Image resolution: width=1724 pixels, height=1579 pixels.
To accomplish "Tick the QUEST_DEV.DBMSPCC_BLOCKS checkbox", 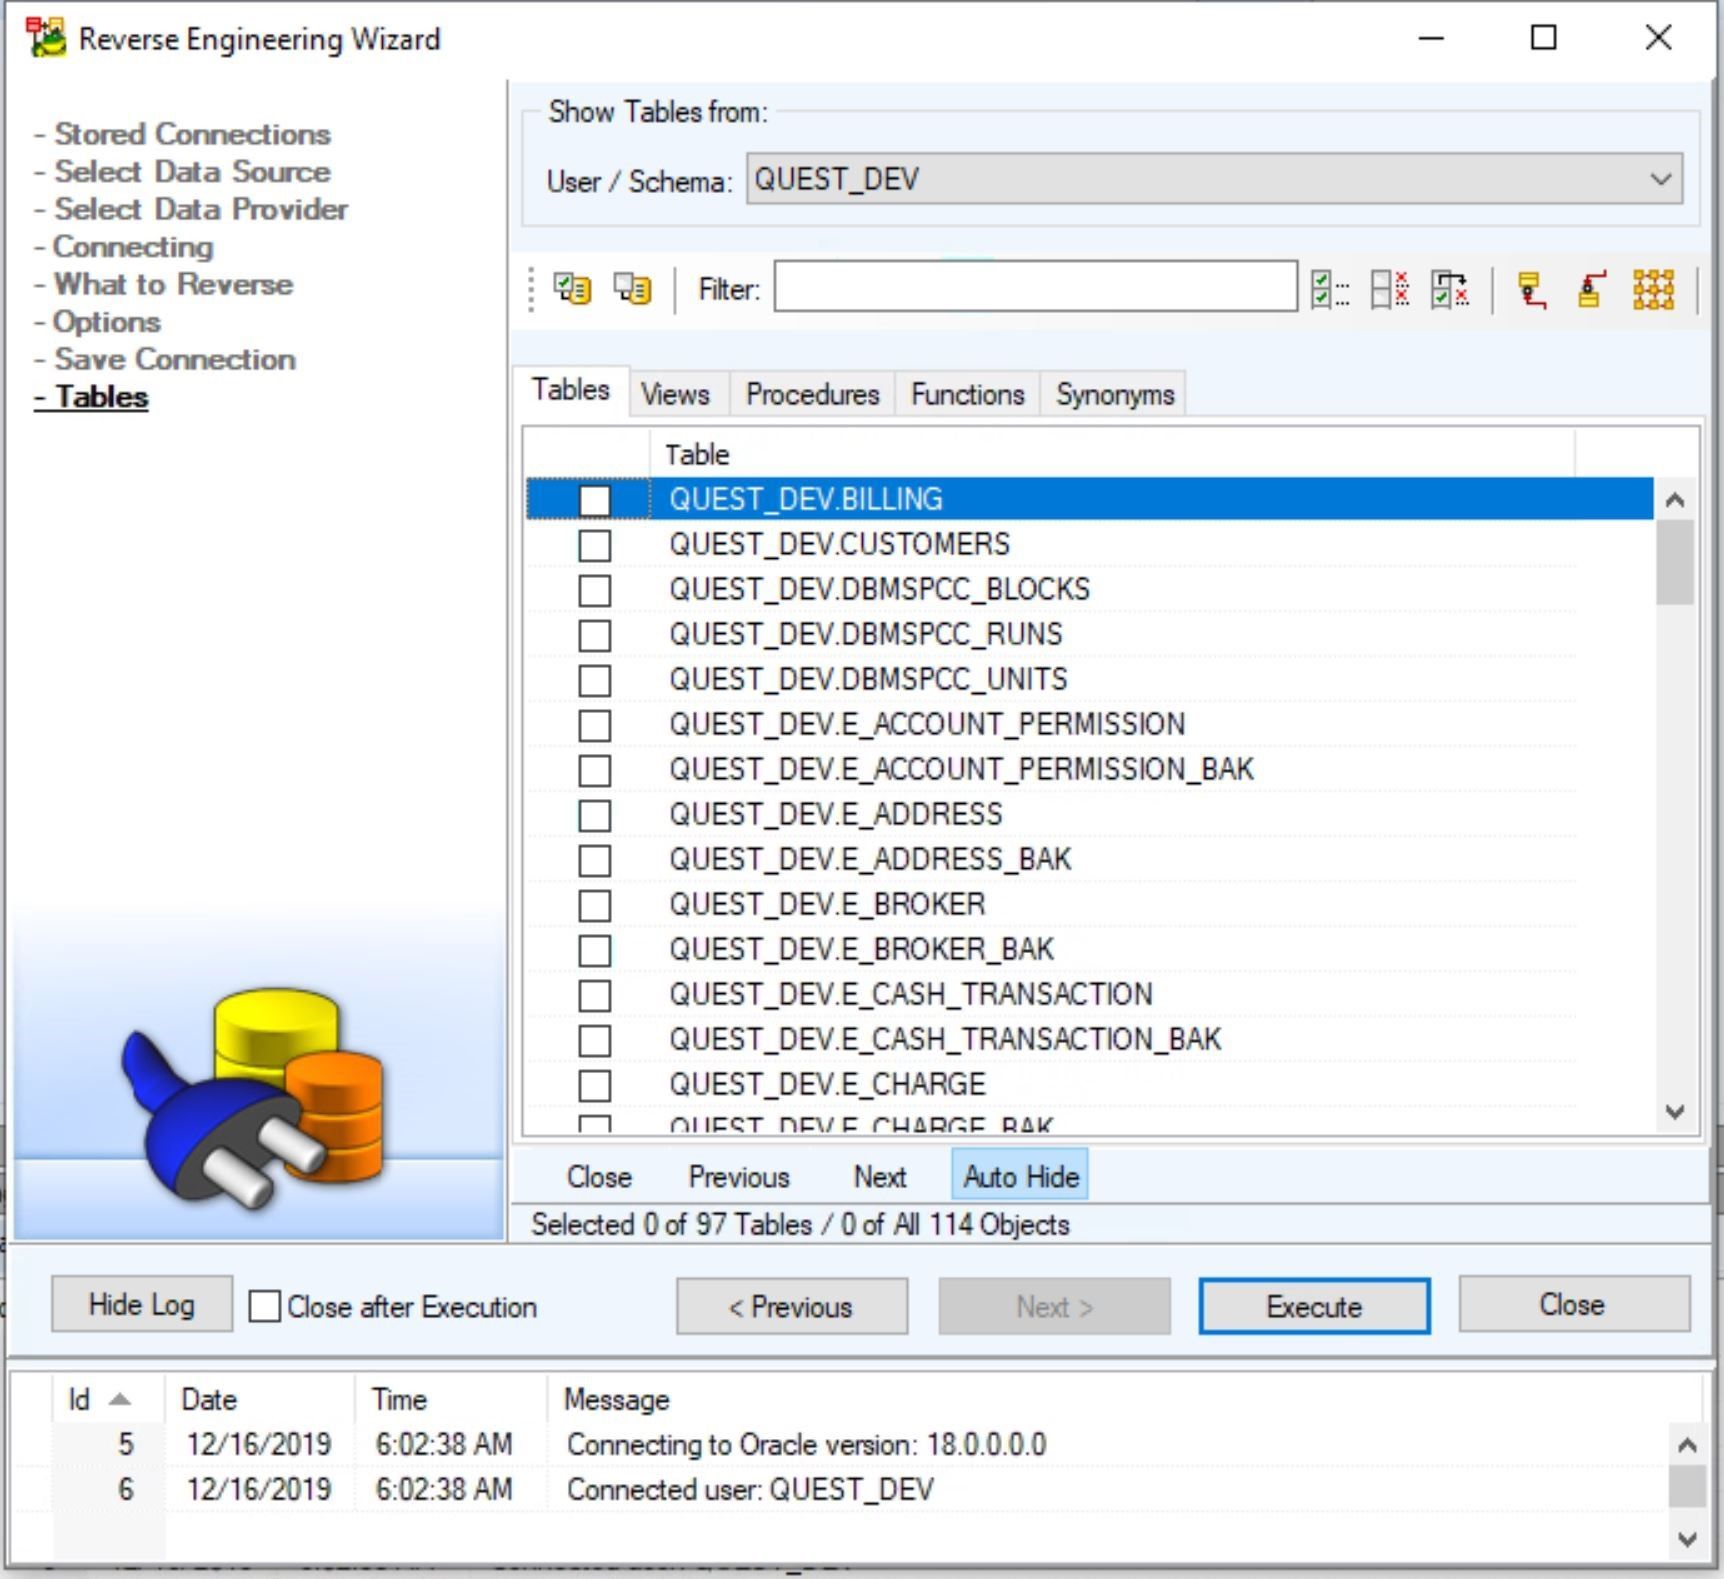I will click(x=595, y=590).
